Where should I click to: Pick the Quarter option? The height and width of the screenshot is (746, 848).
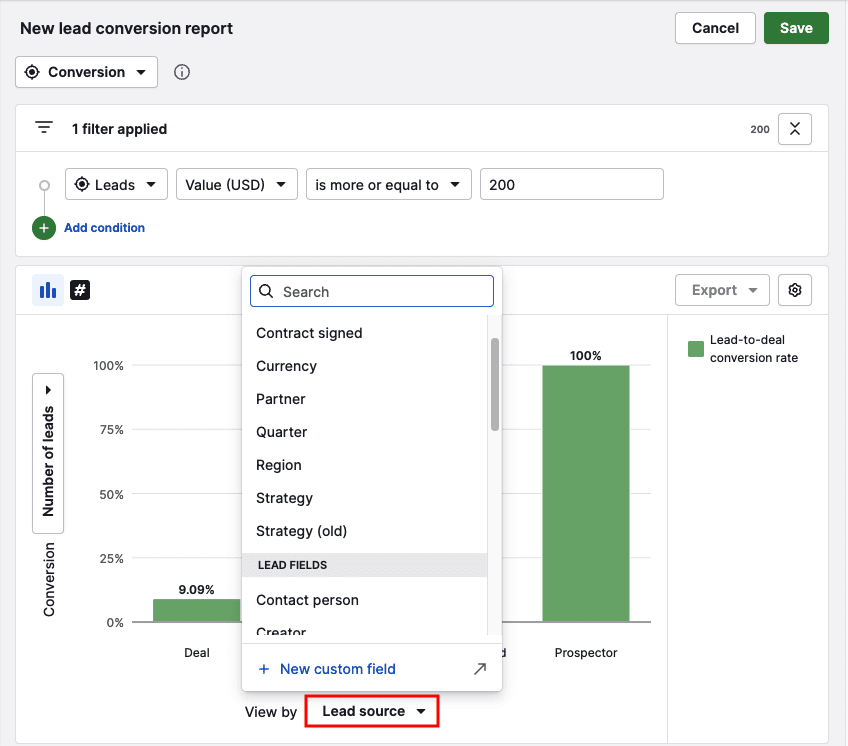(x=282, y=432)
